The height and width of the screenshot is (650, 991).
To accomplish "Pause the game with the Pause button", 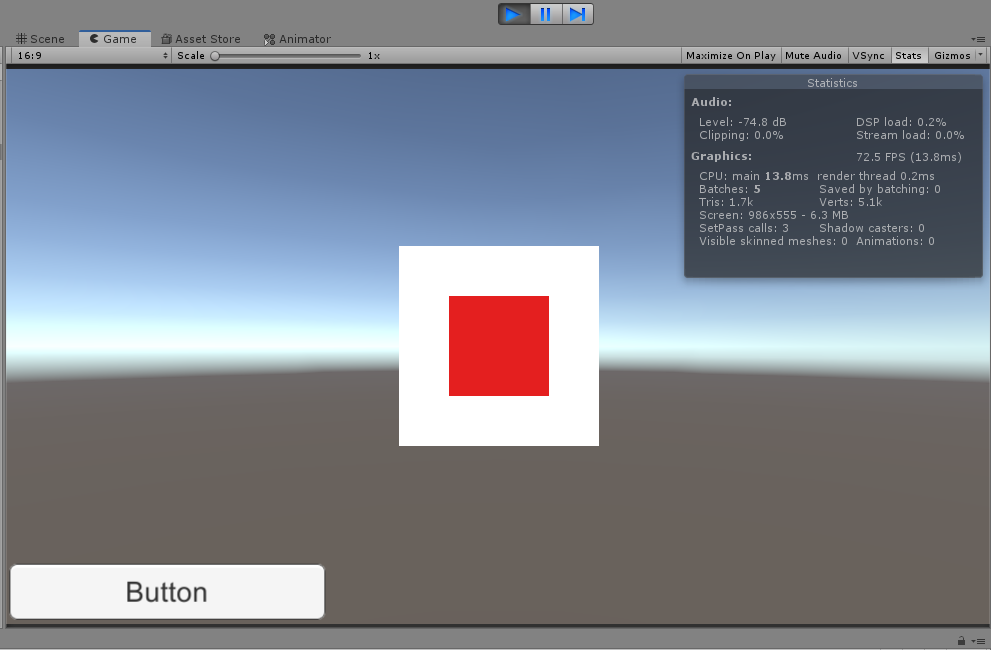I will (545, 14).
